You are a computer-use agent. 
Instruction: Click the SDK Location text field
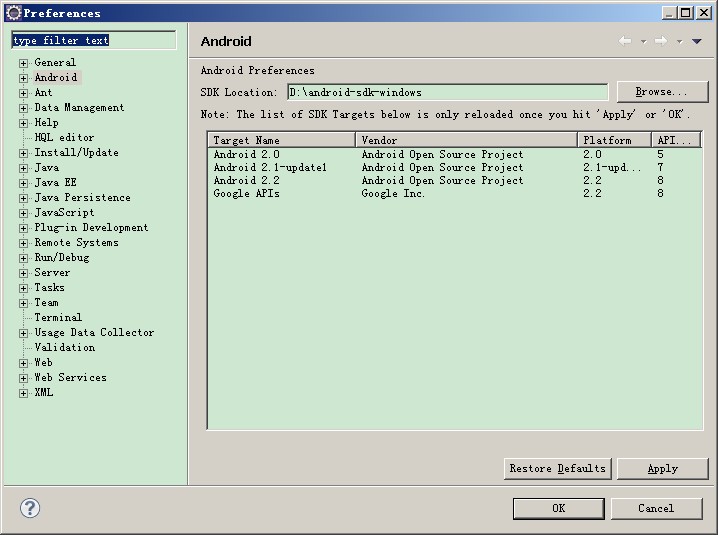pos(447,92)
